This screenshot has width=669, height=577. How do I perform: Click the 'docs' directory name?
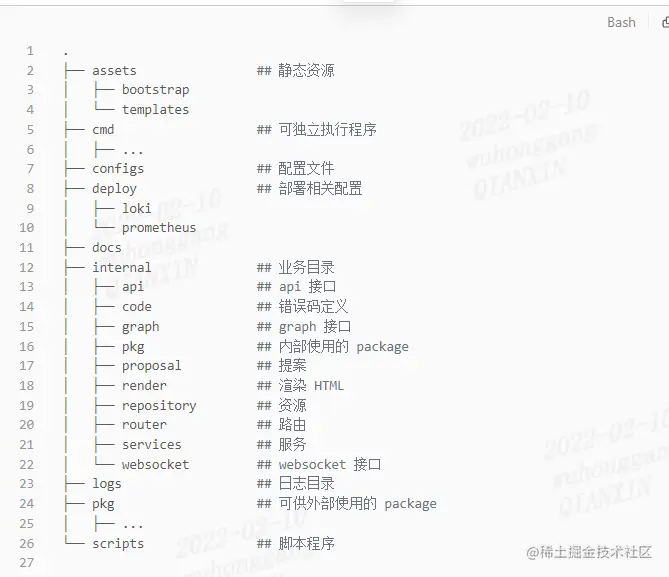pos(107,248)
